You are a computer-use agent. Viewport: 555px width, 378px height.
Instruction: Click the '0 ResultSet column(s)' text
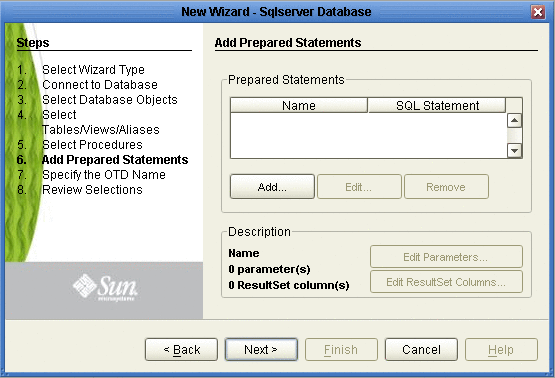click(289, 285)
